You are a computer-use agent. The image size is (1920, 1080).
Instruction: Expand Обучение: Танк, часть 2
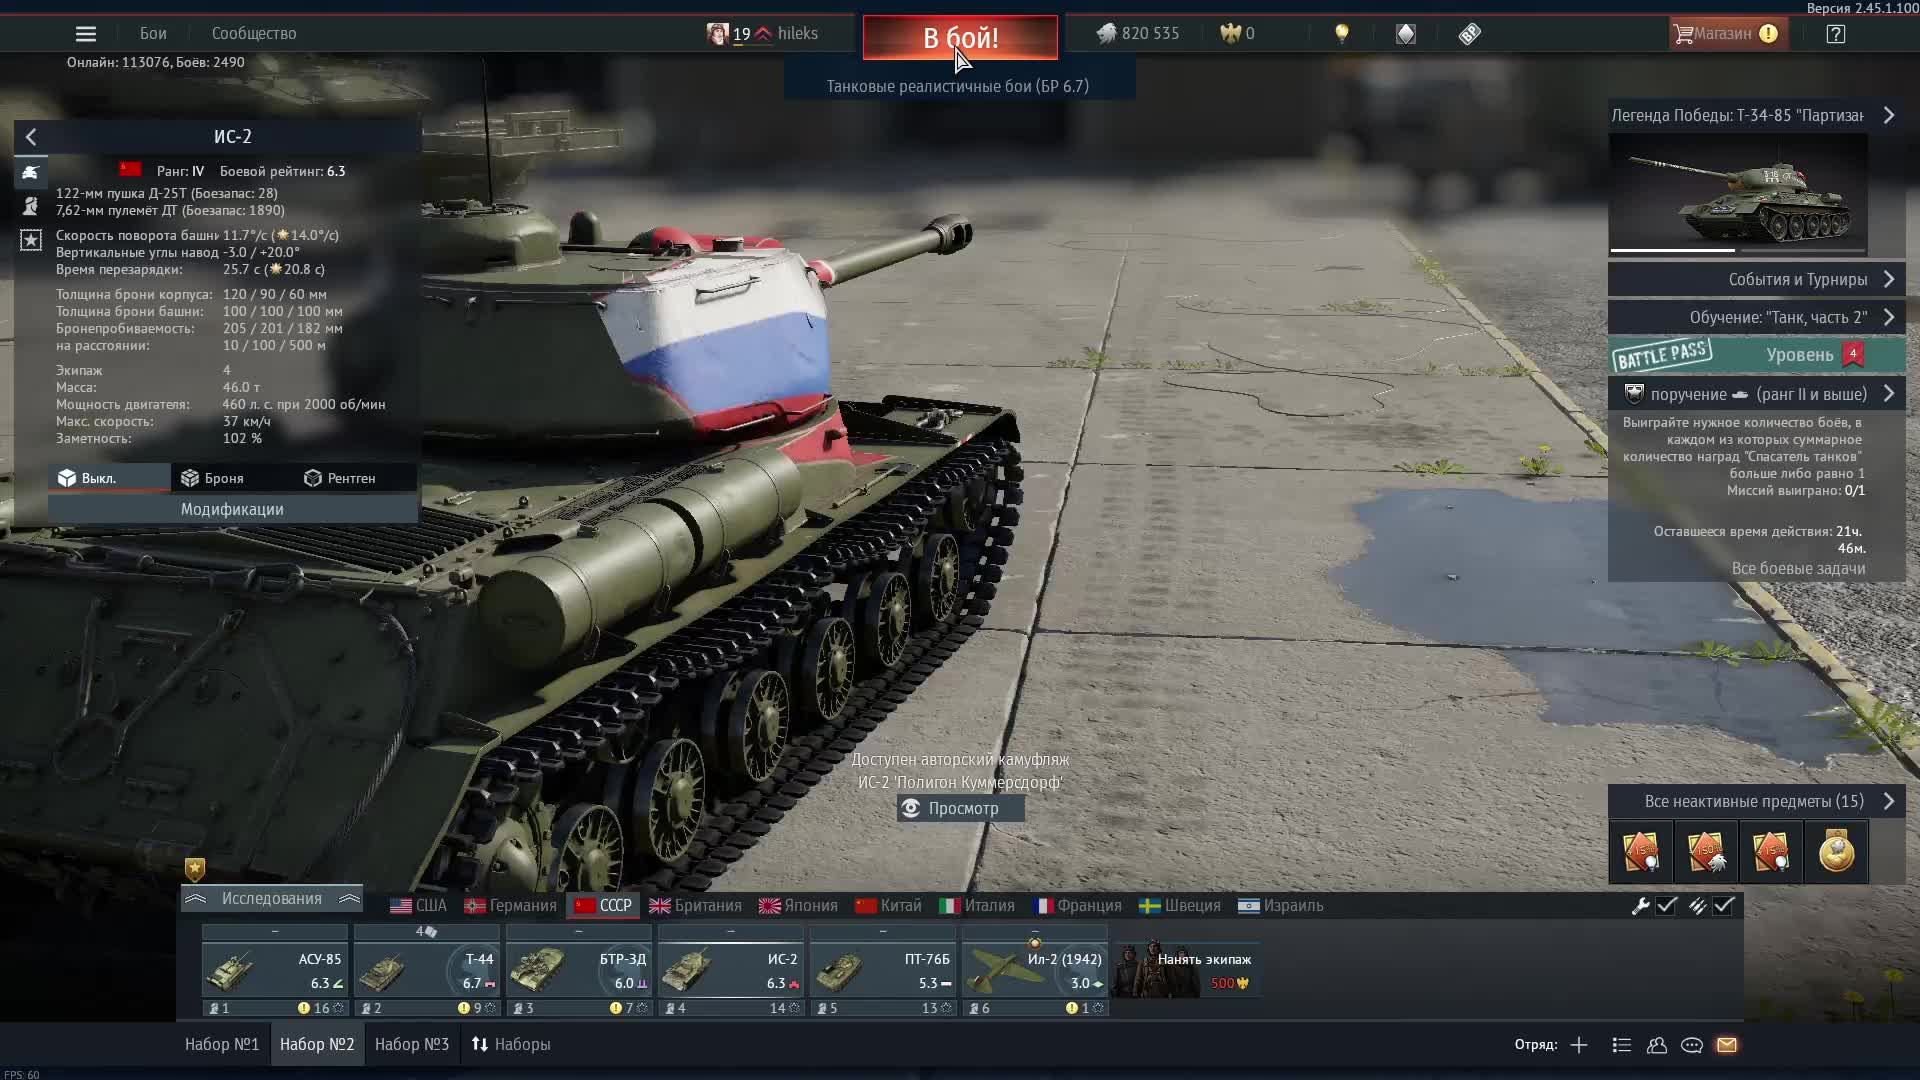[1757, 317]
